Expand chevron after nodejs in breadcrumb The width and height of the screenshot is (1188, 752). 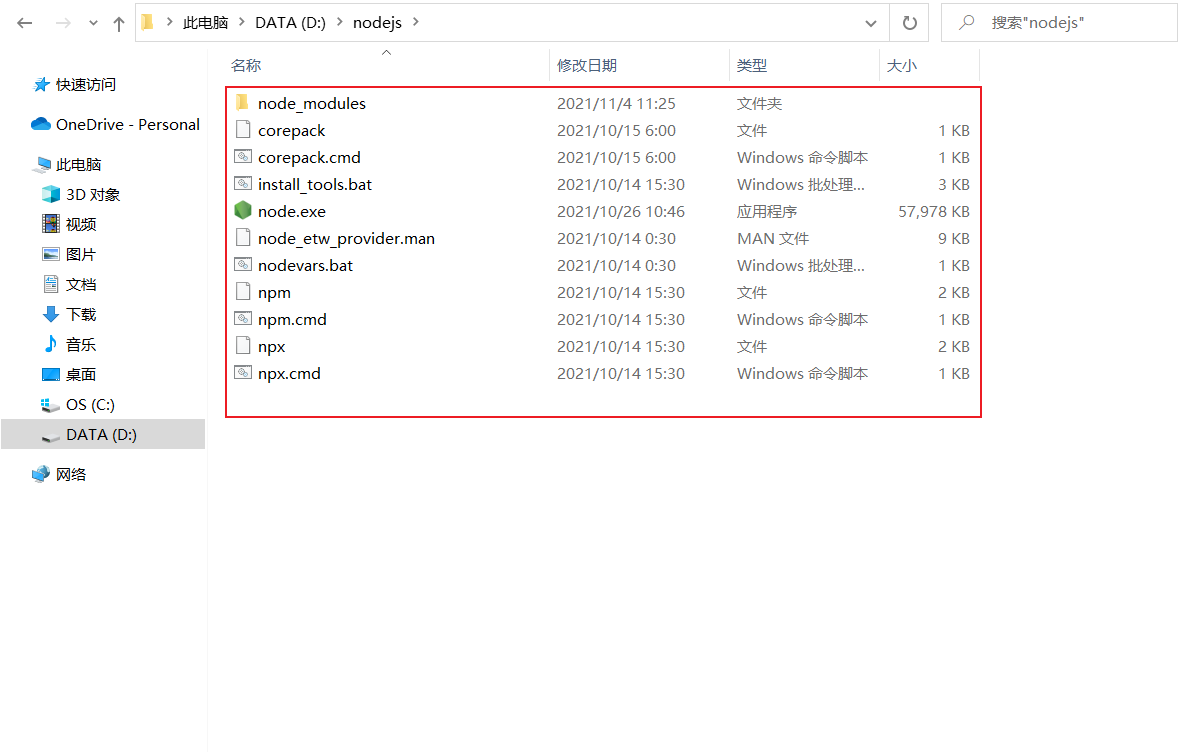point(415,22)
